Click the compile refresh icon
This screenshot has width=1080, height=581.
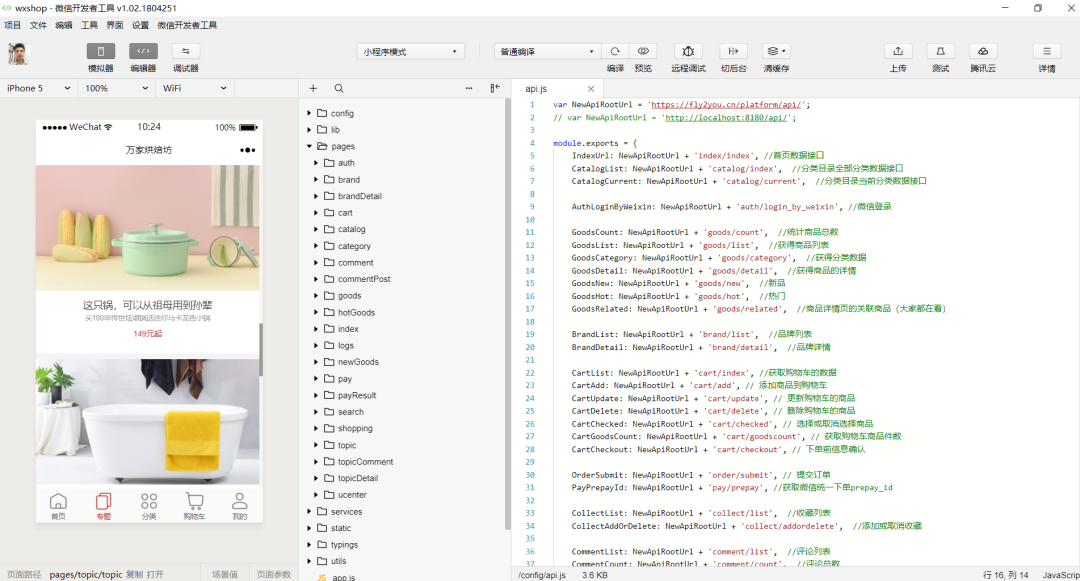(x=615, y=51)
